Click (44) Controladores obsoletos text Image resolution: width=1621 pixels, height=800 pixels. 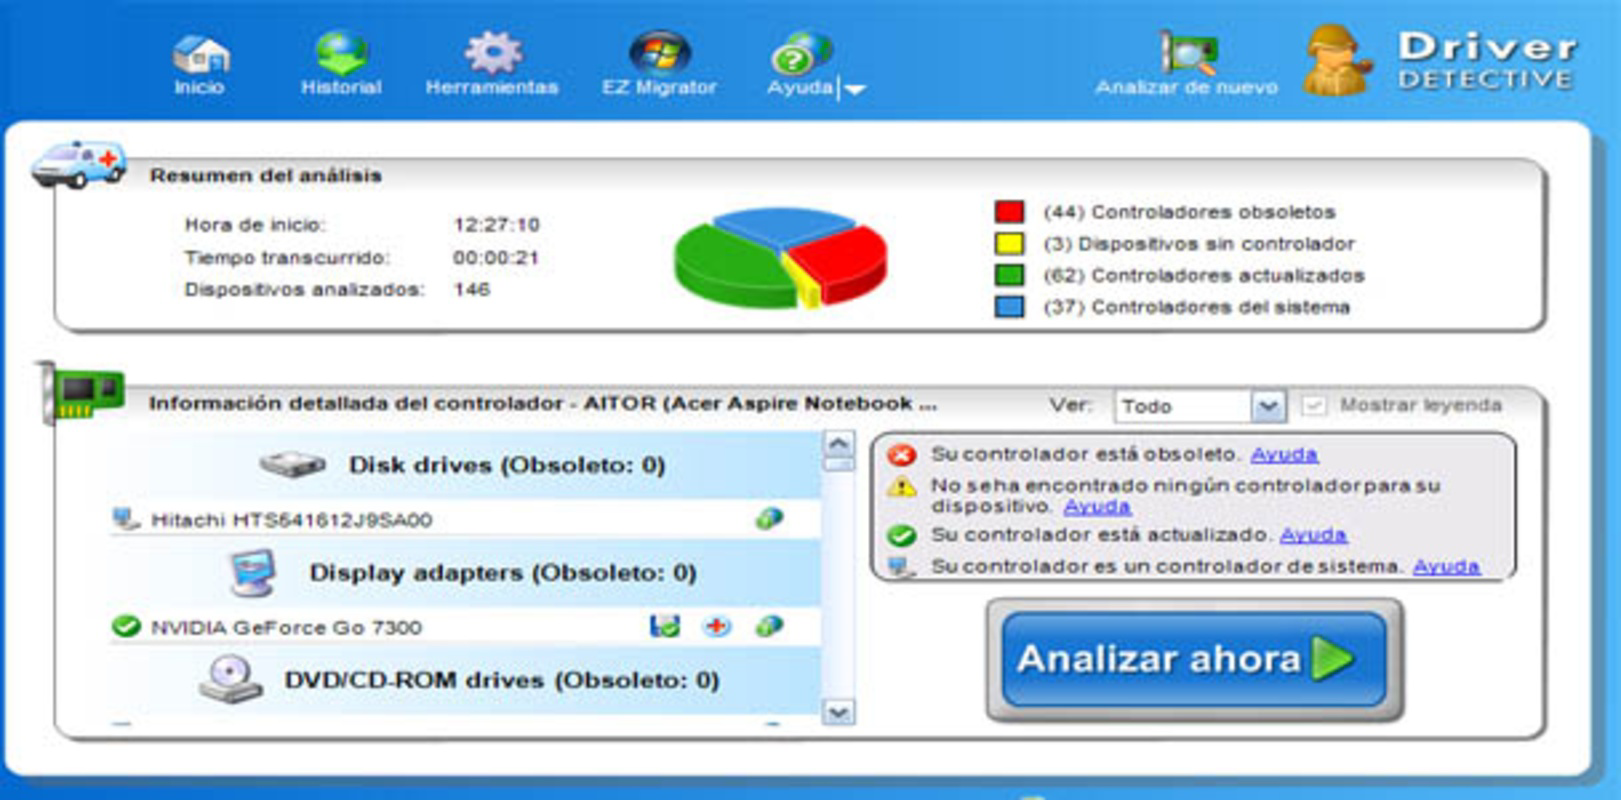1189,212
